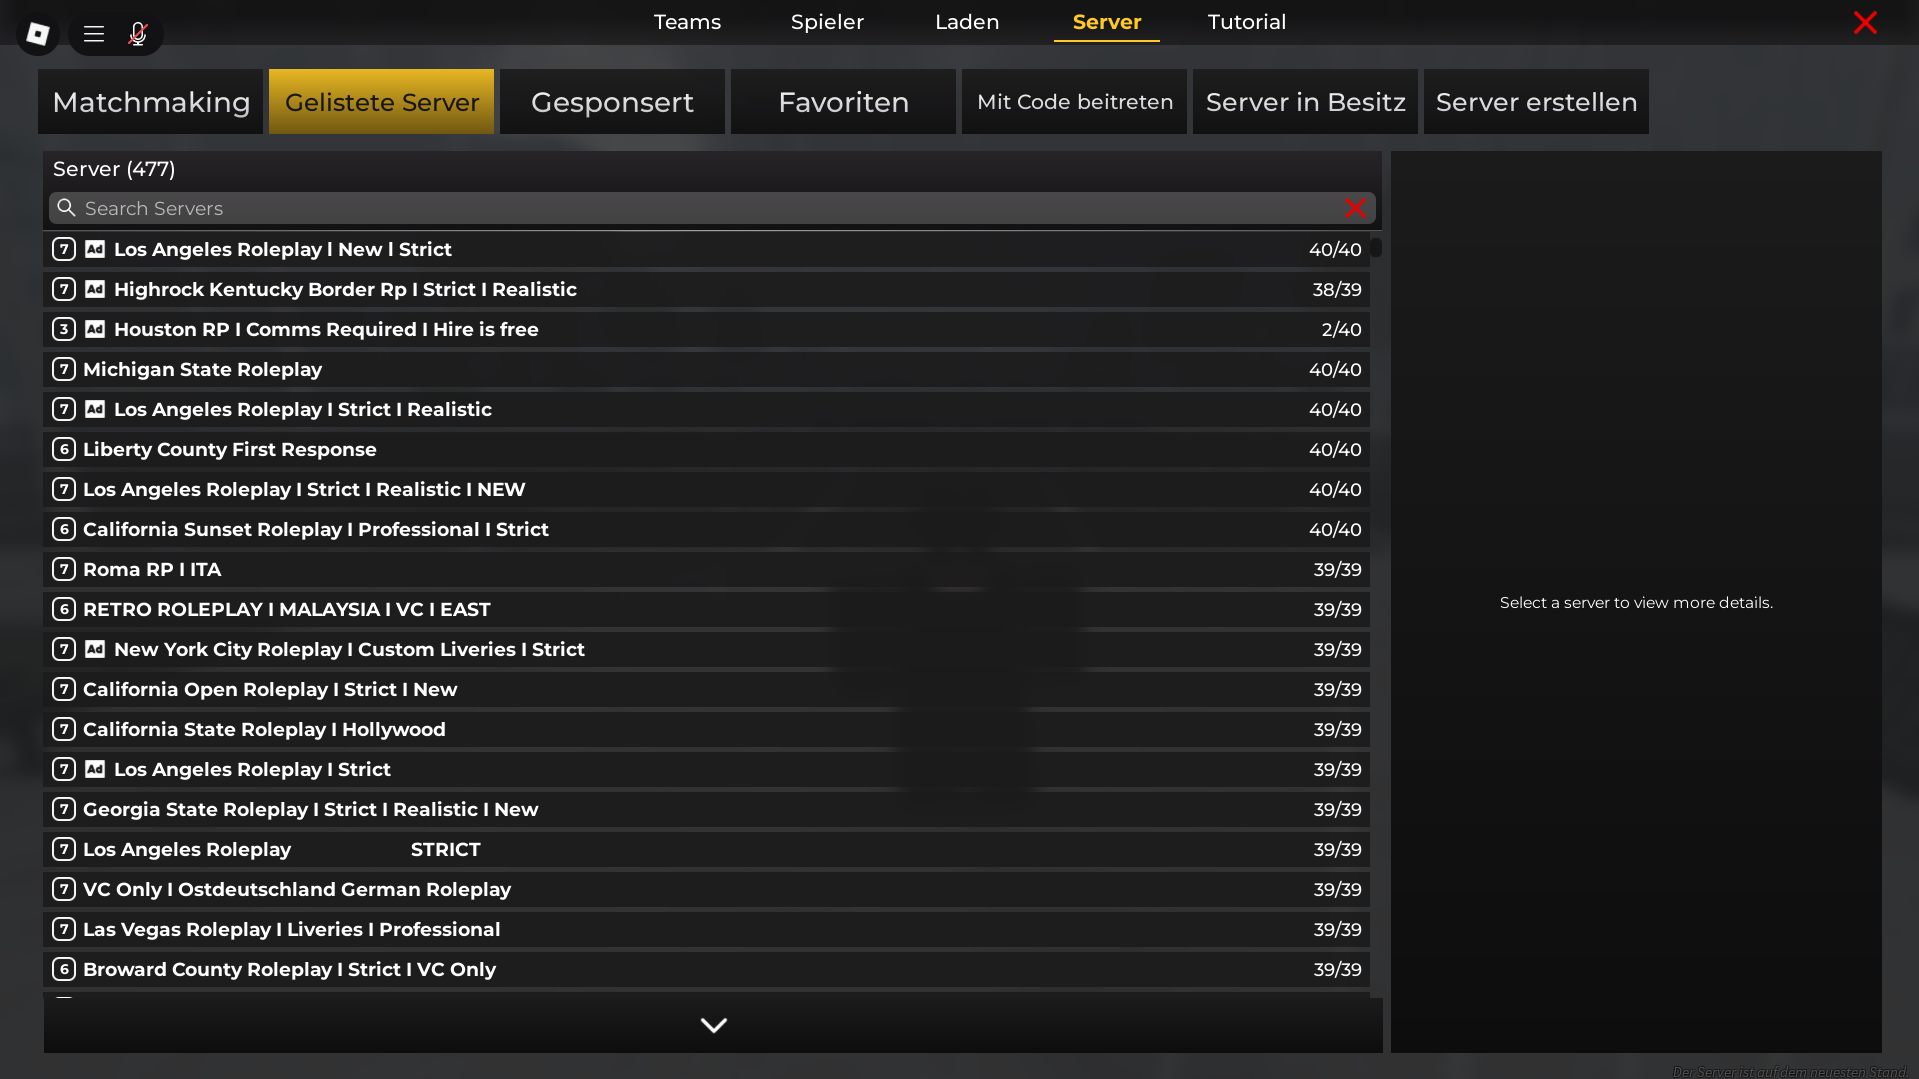The width and height of the screenshot is (1919, 1079).
Task: Click the Ad badge on New York City Roleplay
Action: click(x=95, y=649)
